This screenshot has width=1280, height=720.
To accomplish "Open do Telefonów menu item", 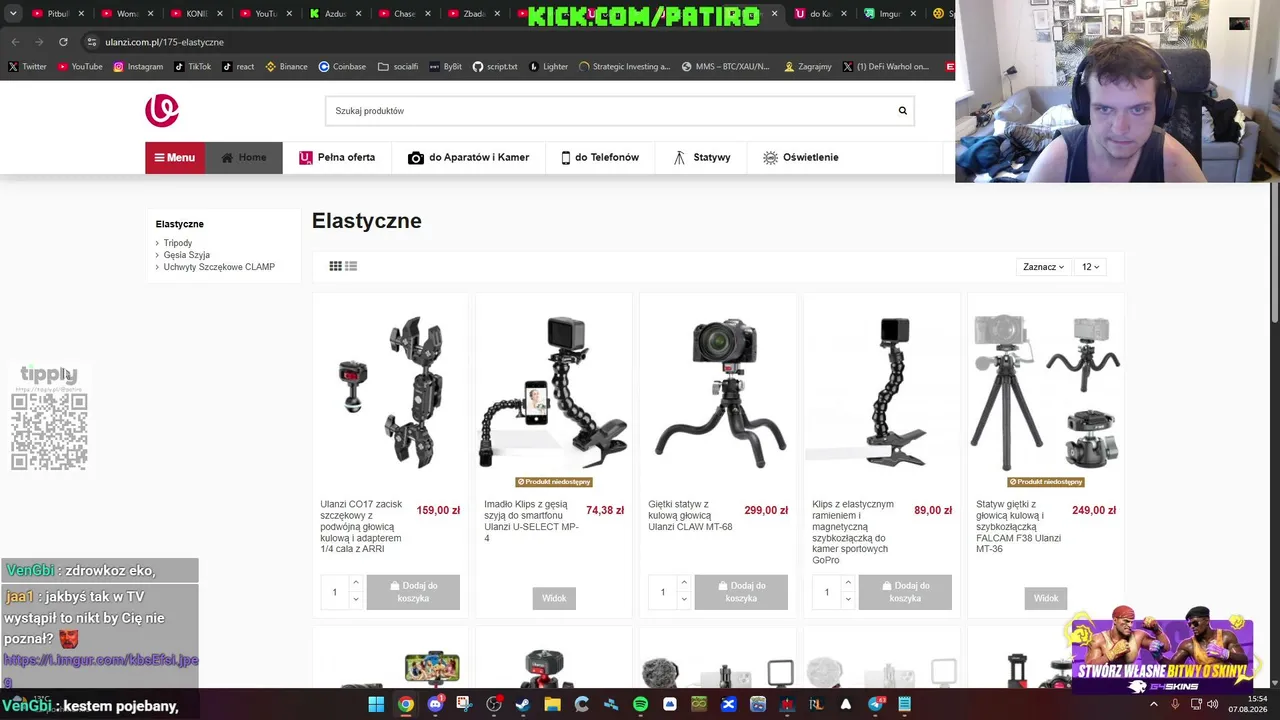I will tap(600, 157).
